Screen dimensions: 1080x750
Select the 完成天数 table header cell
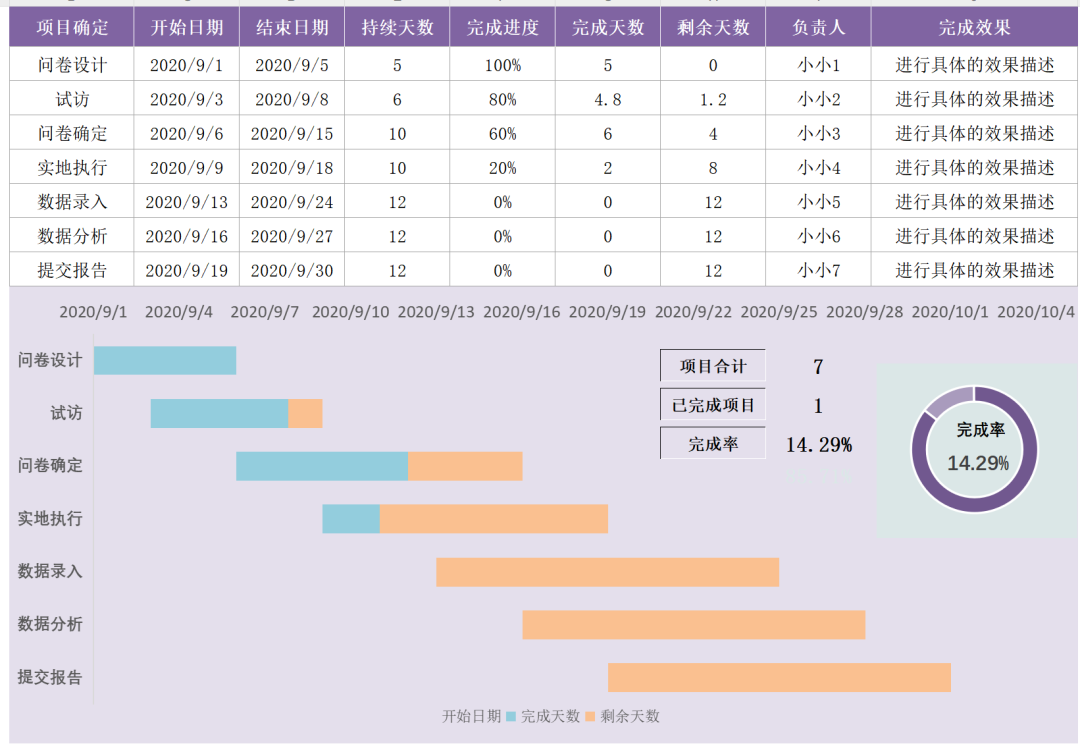608,28
